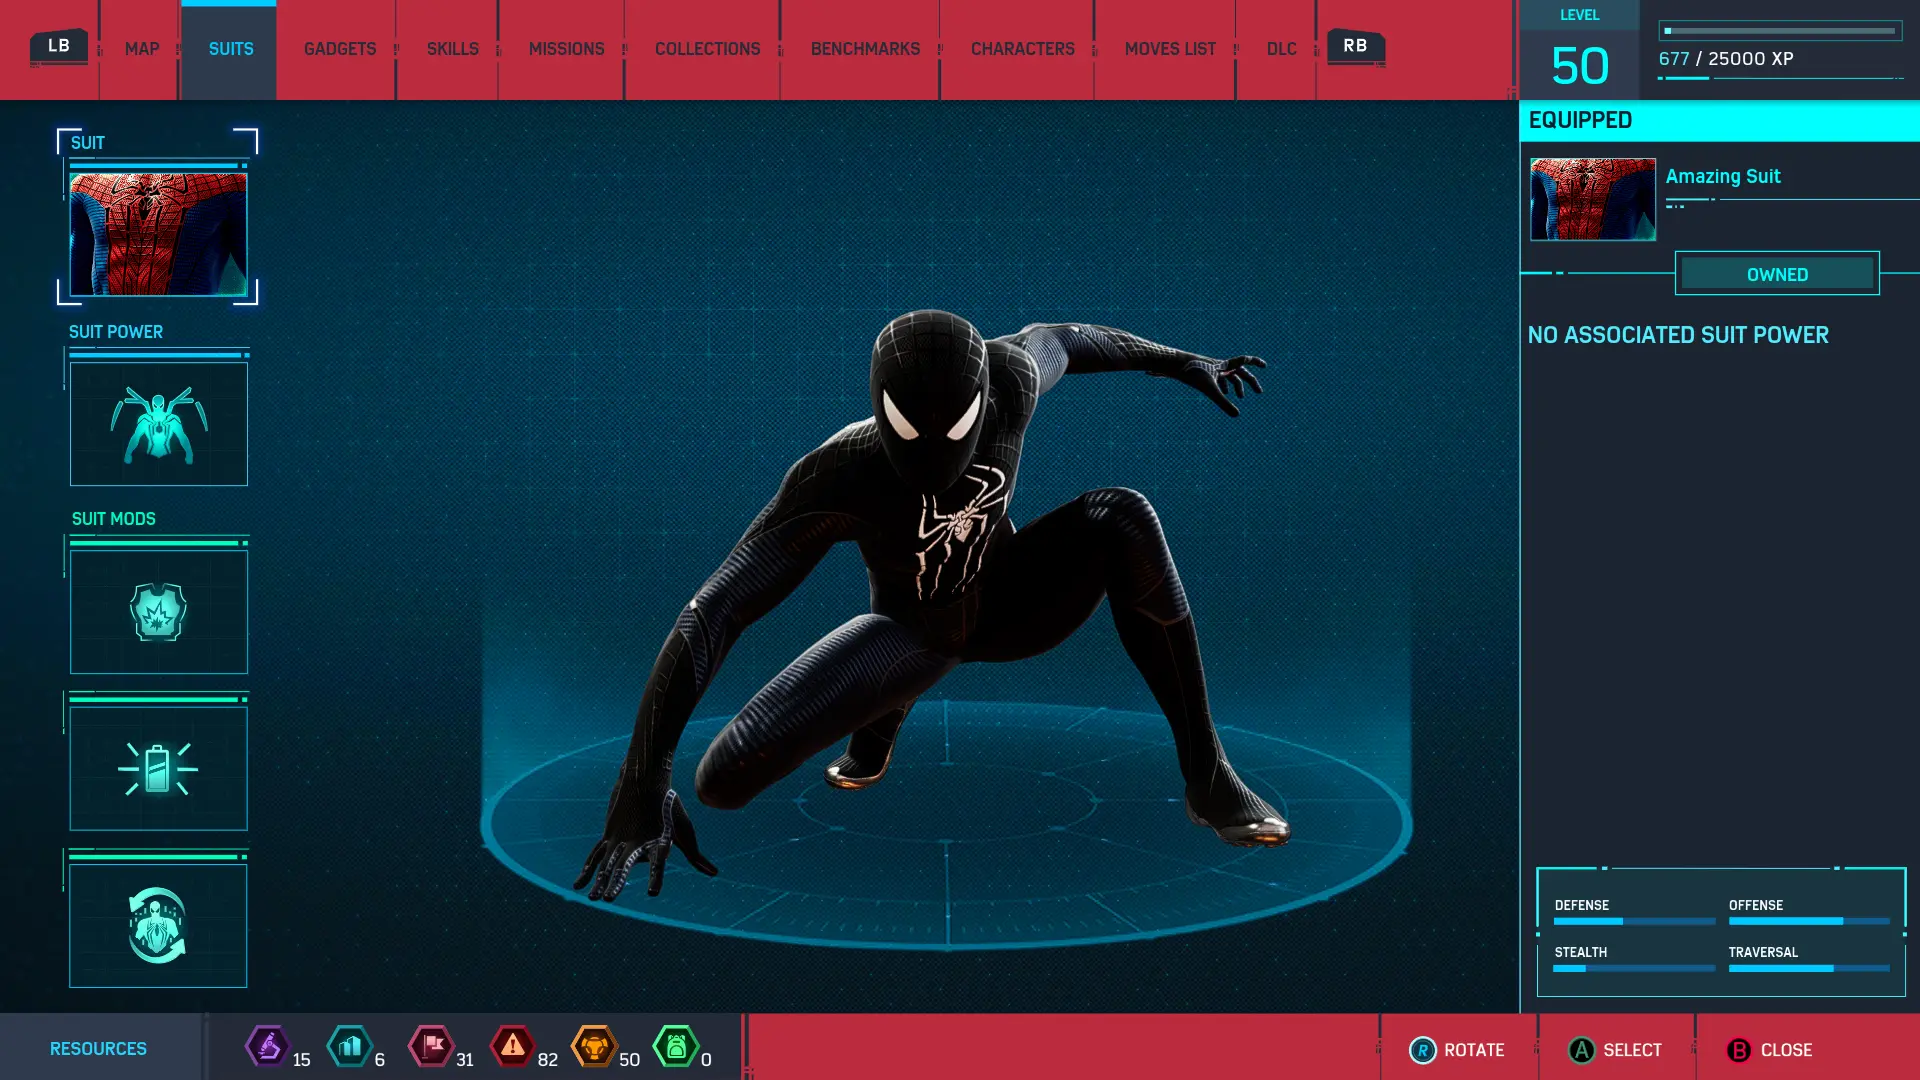This screenshot has height=1080, width=1920.
Task: Click the red B button icon
Action: tap(1739, 1050)
